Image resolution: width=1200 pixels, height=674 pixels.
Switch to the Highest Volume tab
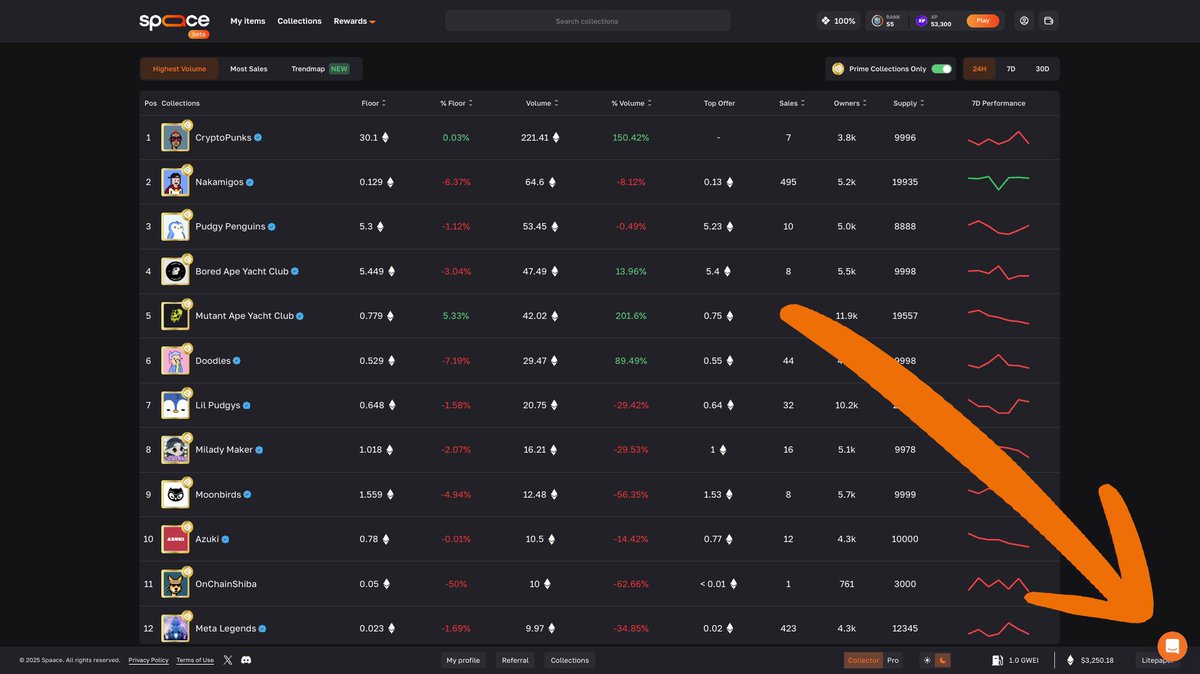180,69
